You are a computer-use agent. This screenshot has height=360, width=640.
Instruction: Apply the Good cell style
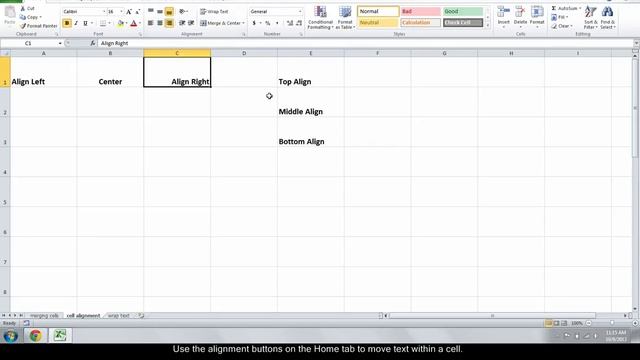(463, 11)
